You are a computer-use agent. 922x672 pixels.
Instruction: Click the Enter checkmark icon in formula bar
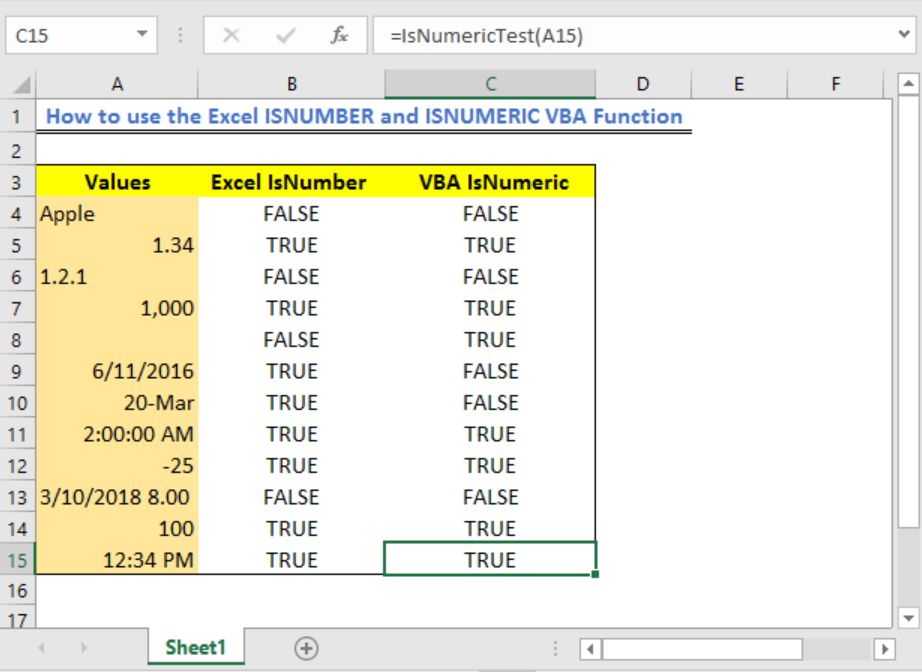tap(285, 35)
